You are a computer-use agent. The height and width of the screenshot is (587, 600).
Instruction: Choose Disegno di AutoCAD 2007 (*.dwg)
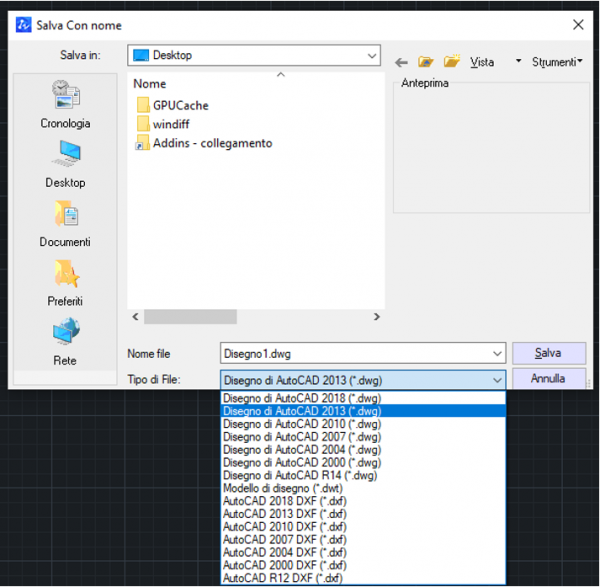click(363, 437)
